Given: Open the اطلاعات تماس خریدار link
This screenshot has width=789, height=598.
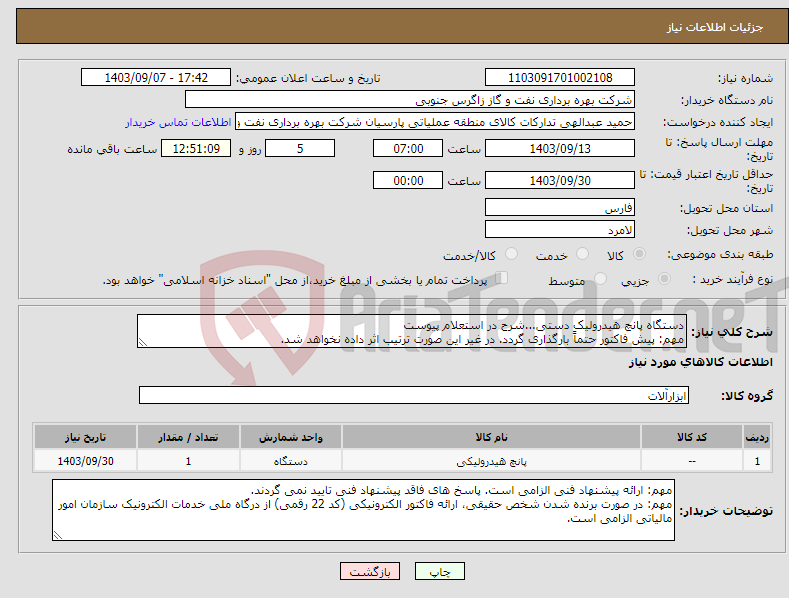Looking at the screenshot, I should tap(178, 122).
